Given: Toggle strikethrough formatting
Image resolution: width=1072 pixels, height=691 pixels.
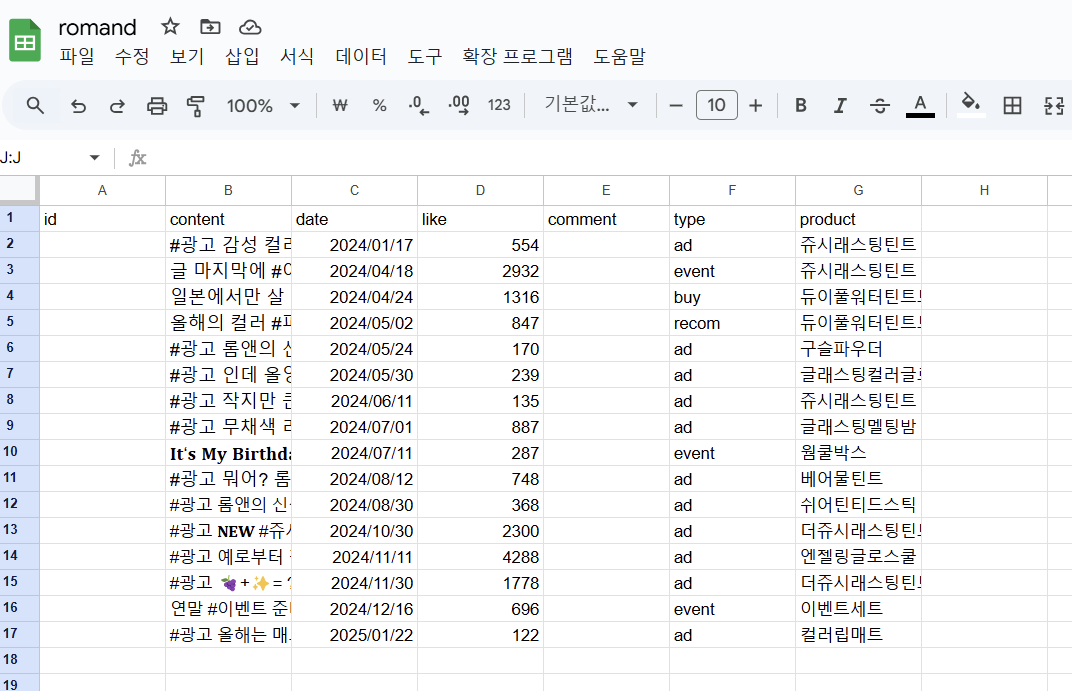Looking at the screenshot, I should (x=880, y=105).
